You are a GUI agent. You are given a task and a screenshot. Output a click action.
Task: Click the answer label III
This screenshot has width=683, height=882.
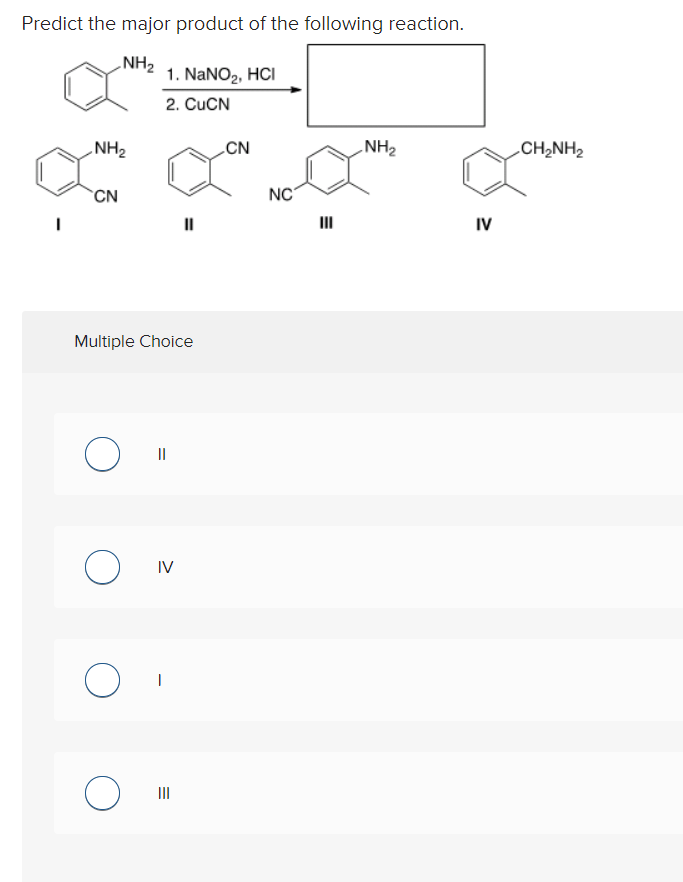(x=162, y=793)
